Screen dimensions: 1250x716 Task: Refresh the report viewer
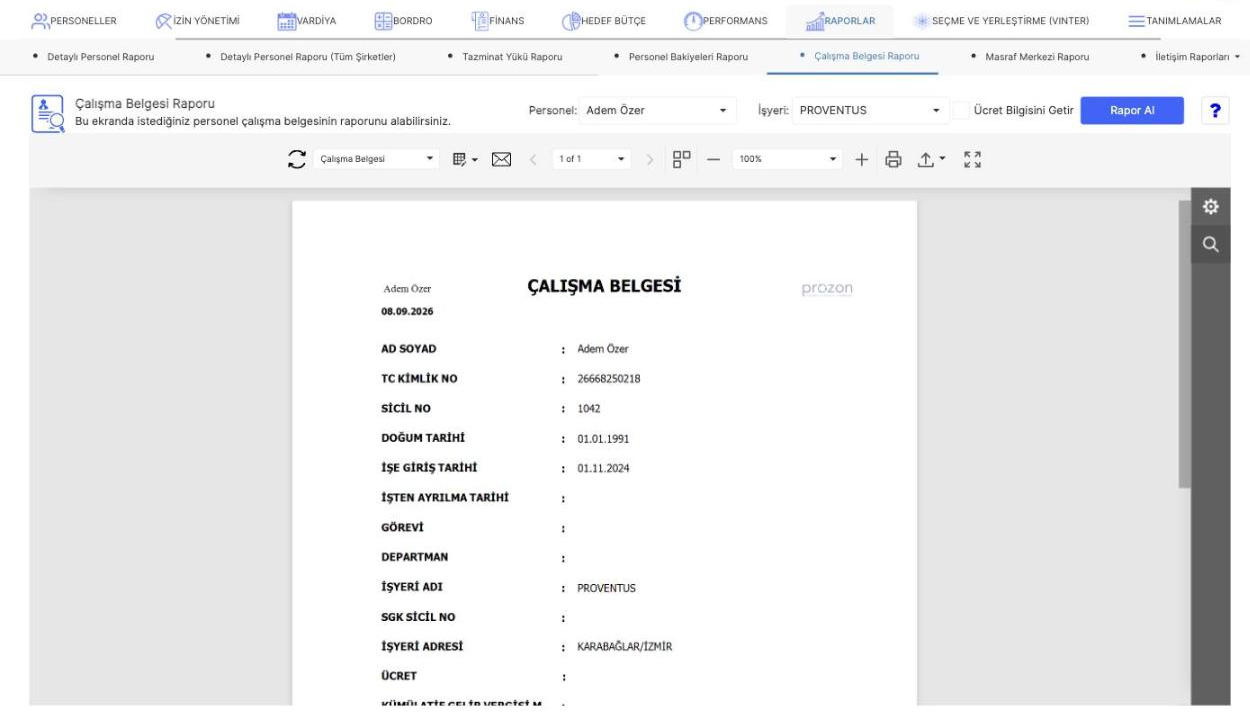click(297, 159)
